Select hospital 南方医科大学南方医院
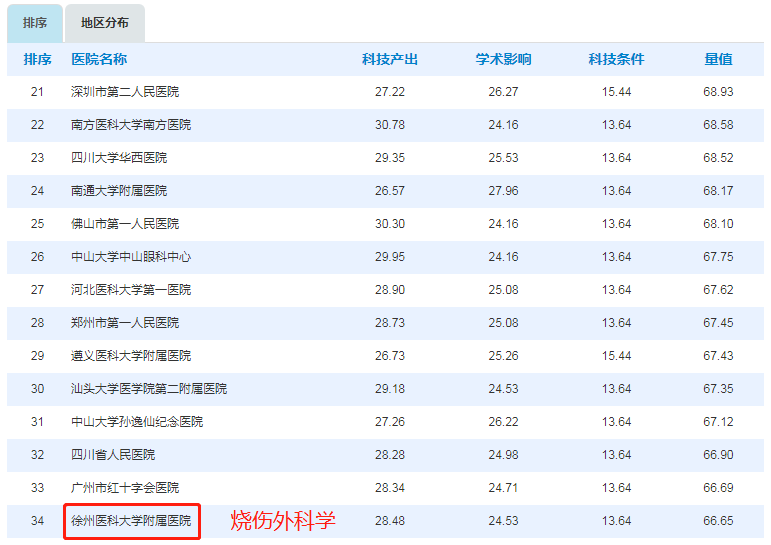The image size is (771, 545). pos(131,125)
